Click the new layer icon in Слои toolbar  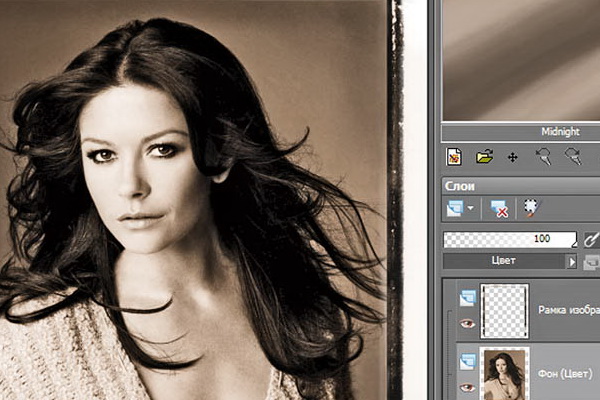click(x=455, y=208)
